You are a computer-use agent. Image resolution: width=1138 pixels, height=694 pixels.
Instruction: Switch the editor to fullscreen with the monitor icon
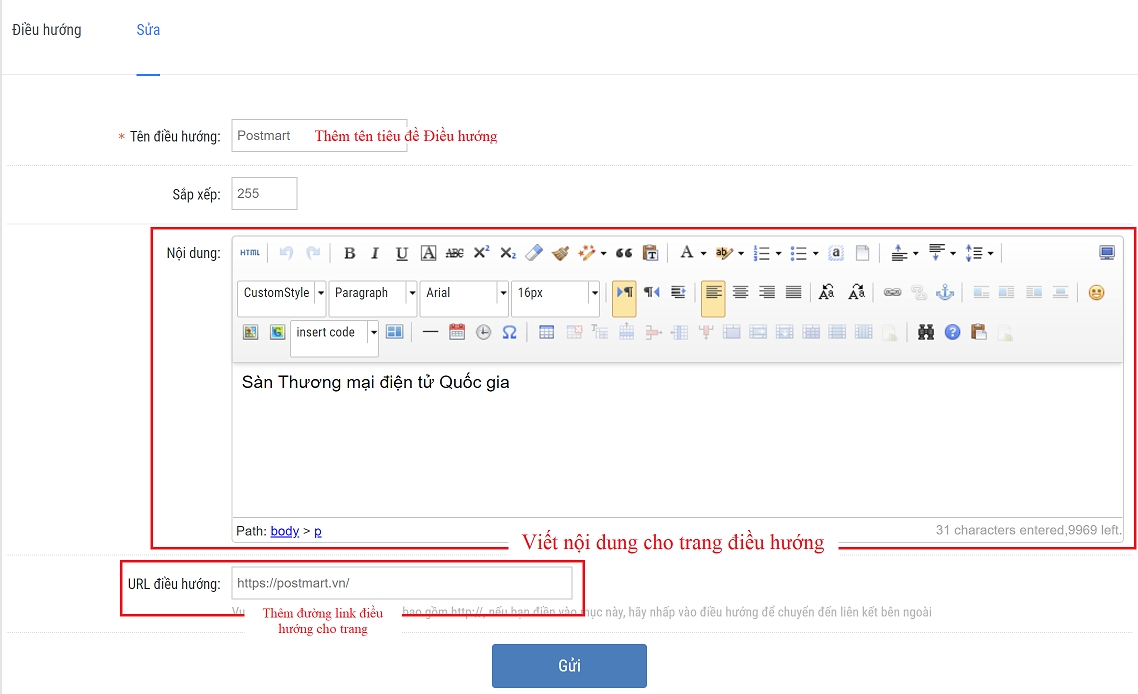point(1107,253)
